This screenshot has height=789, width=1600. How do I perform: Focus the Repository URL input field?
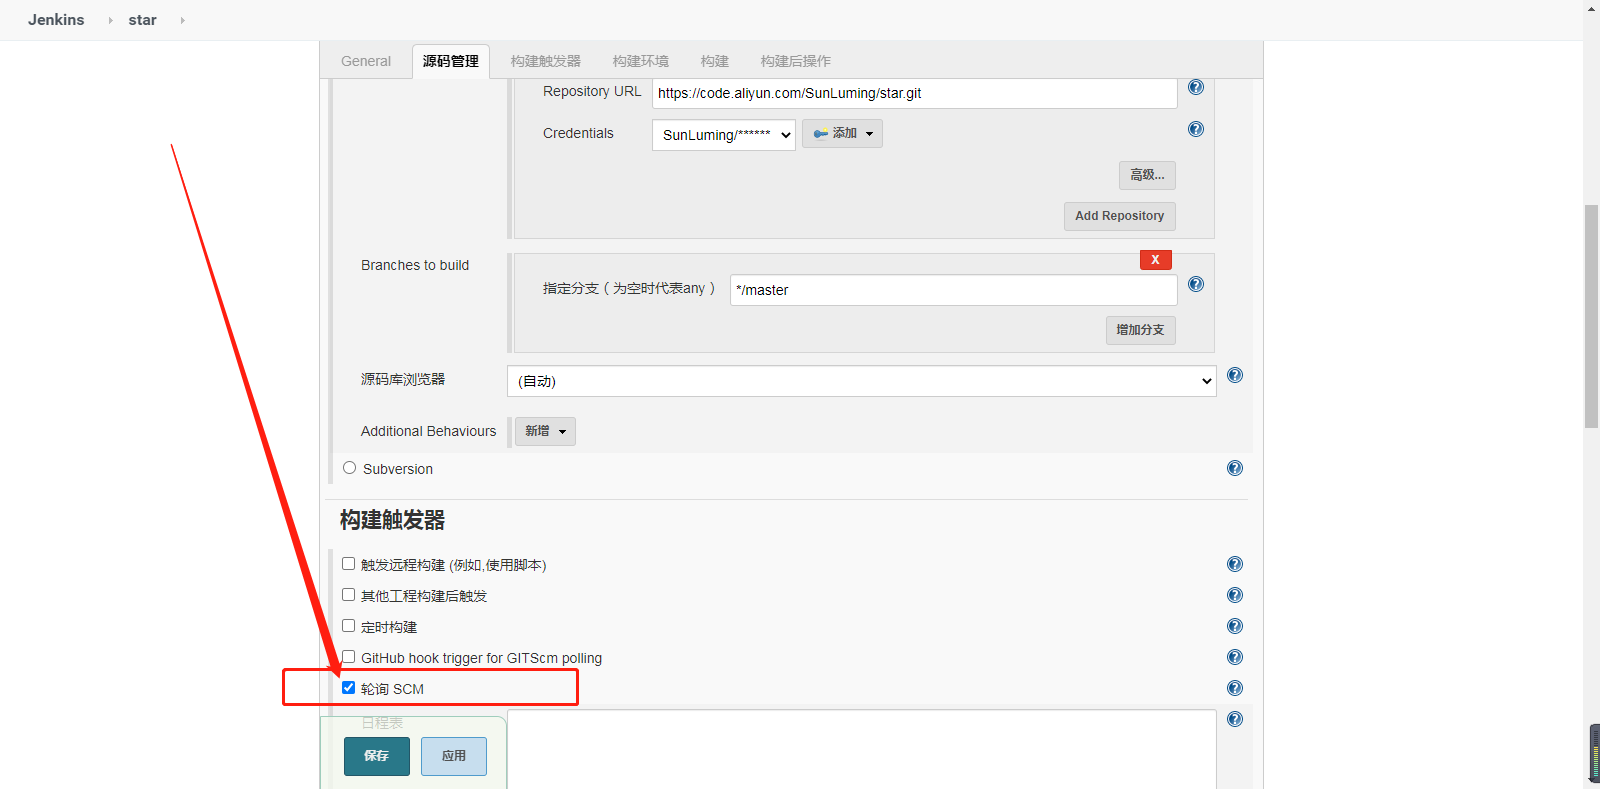tap(915, 93)
